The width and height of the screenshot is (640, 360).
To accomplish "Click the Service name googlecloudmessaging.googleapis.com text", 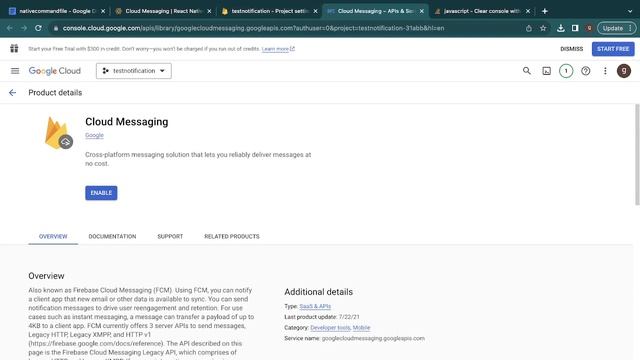I will click(x=354, y=338).
